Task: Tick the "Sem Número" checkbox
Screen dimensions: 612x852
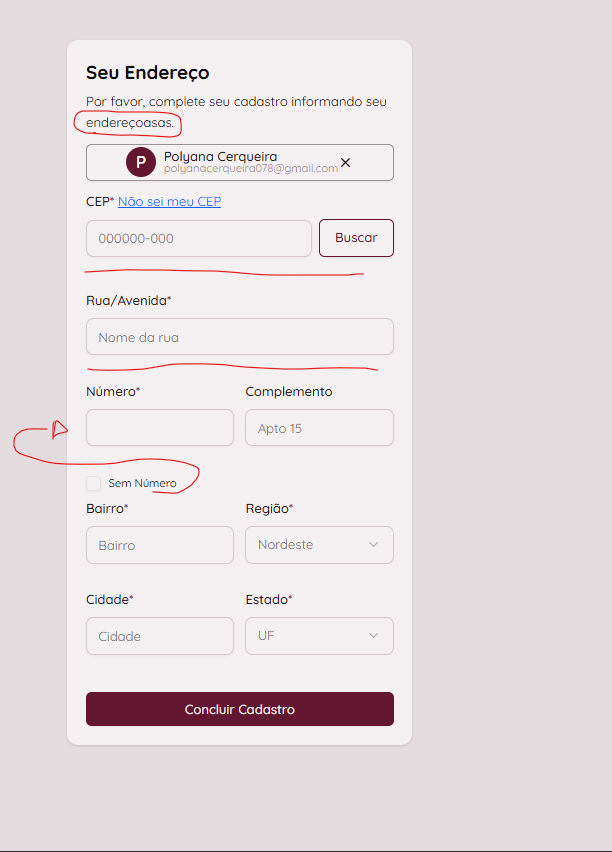Action: [94, 484]
